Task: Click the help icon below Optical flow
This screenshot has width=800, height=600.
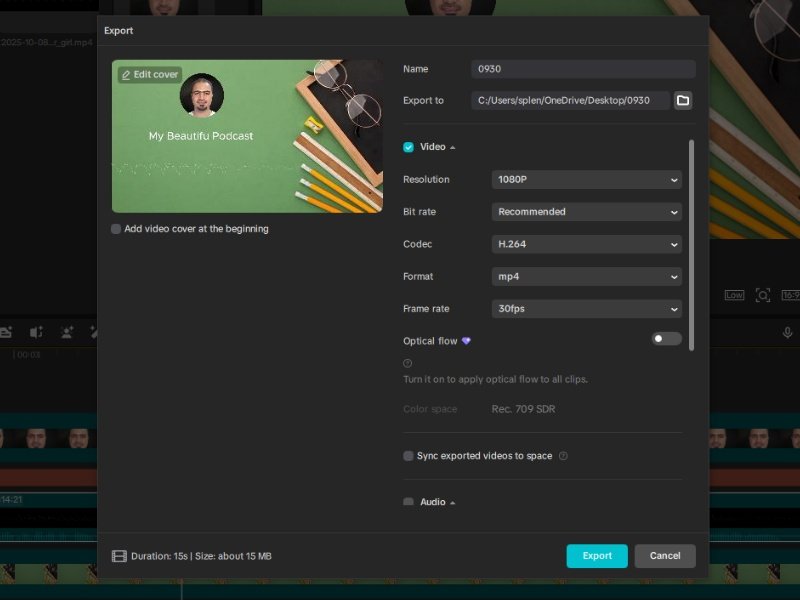Action: 408,364
